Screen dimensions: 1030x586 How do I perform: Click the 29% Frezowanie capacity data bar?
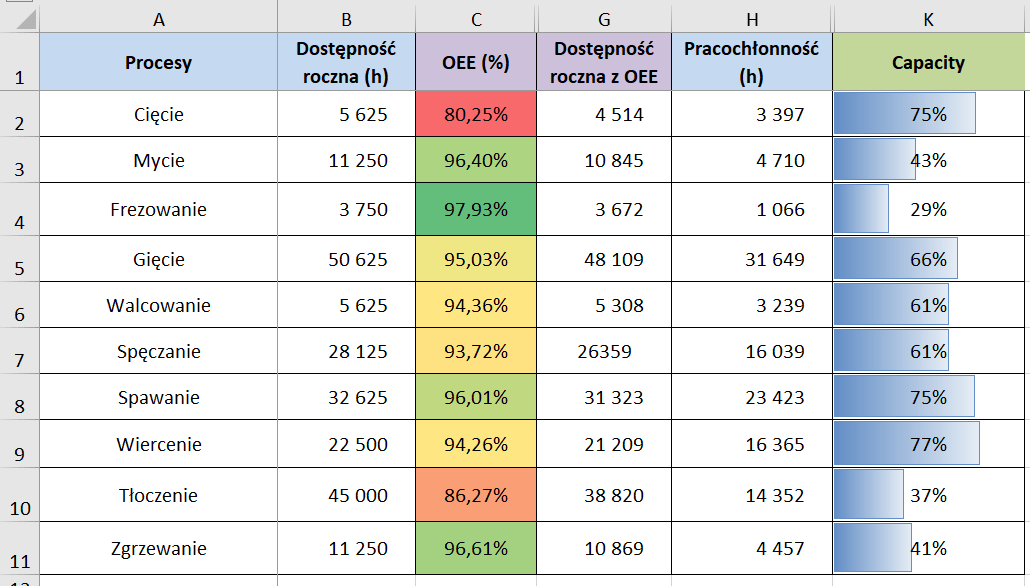[x=862, y=209]
